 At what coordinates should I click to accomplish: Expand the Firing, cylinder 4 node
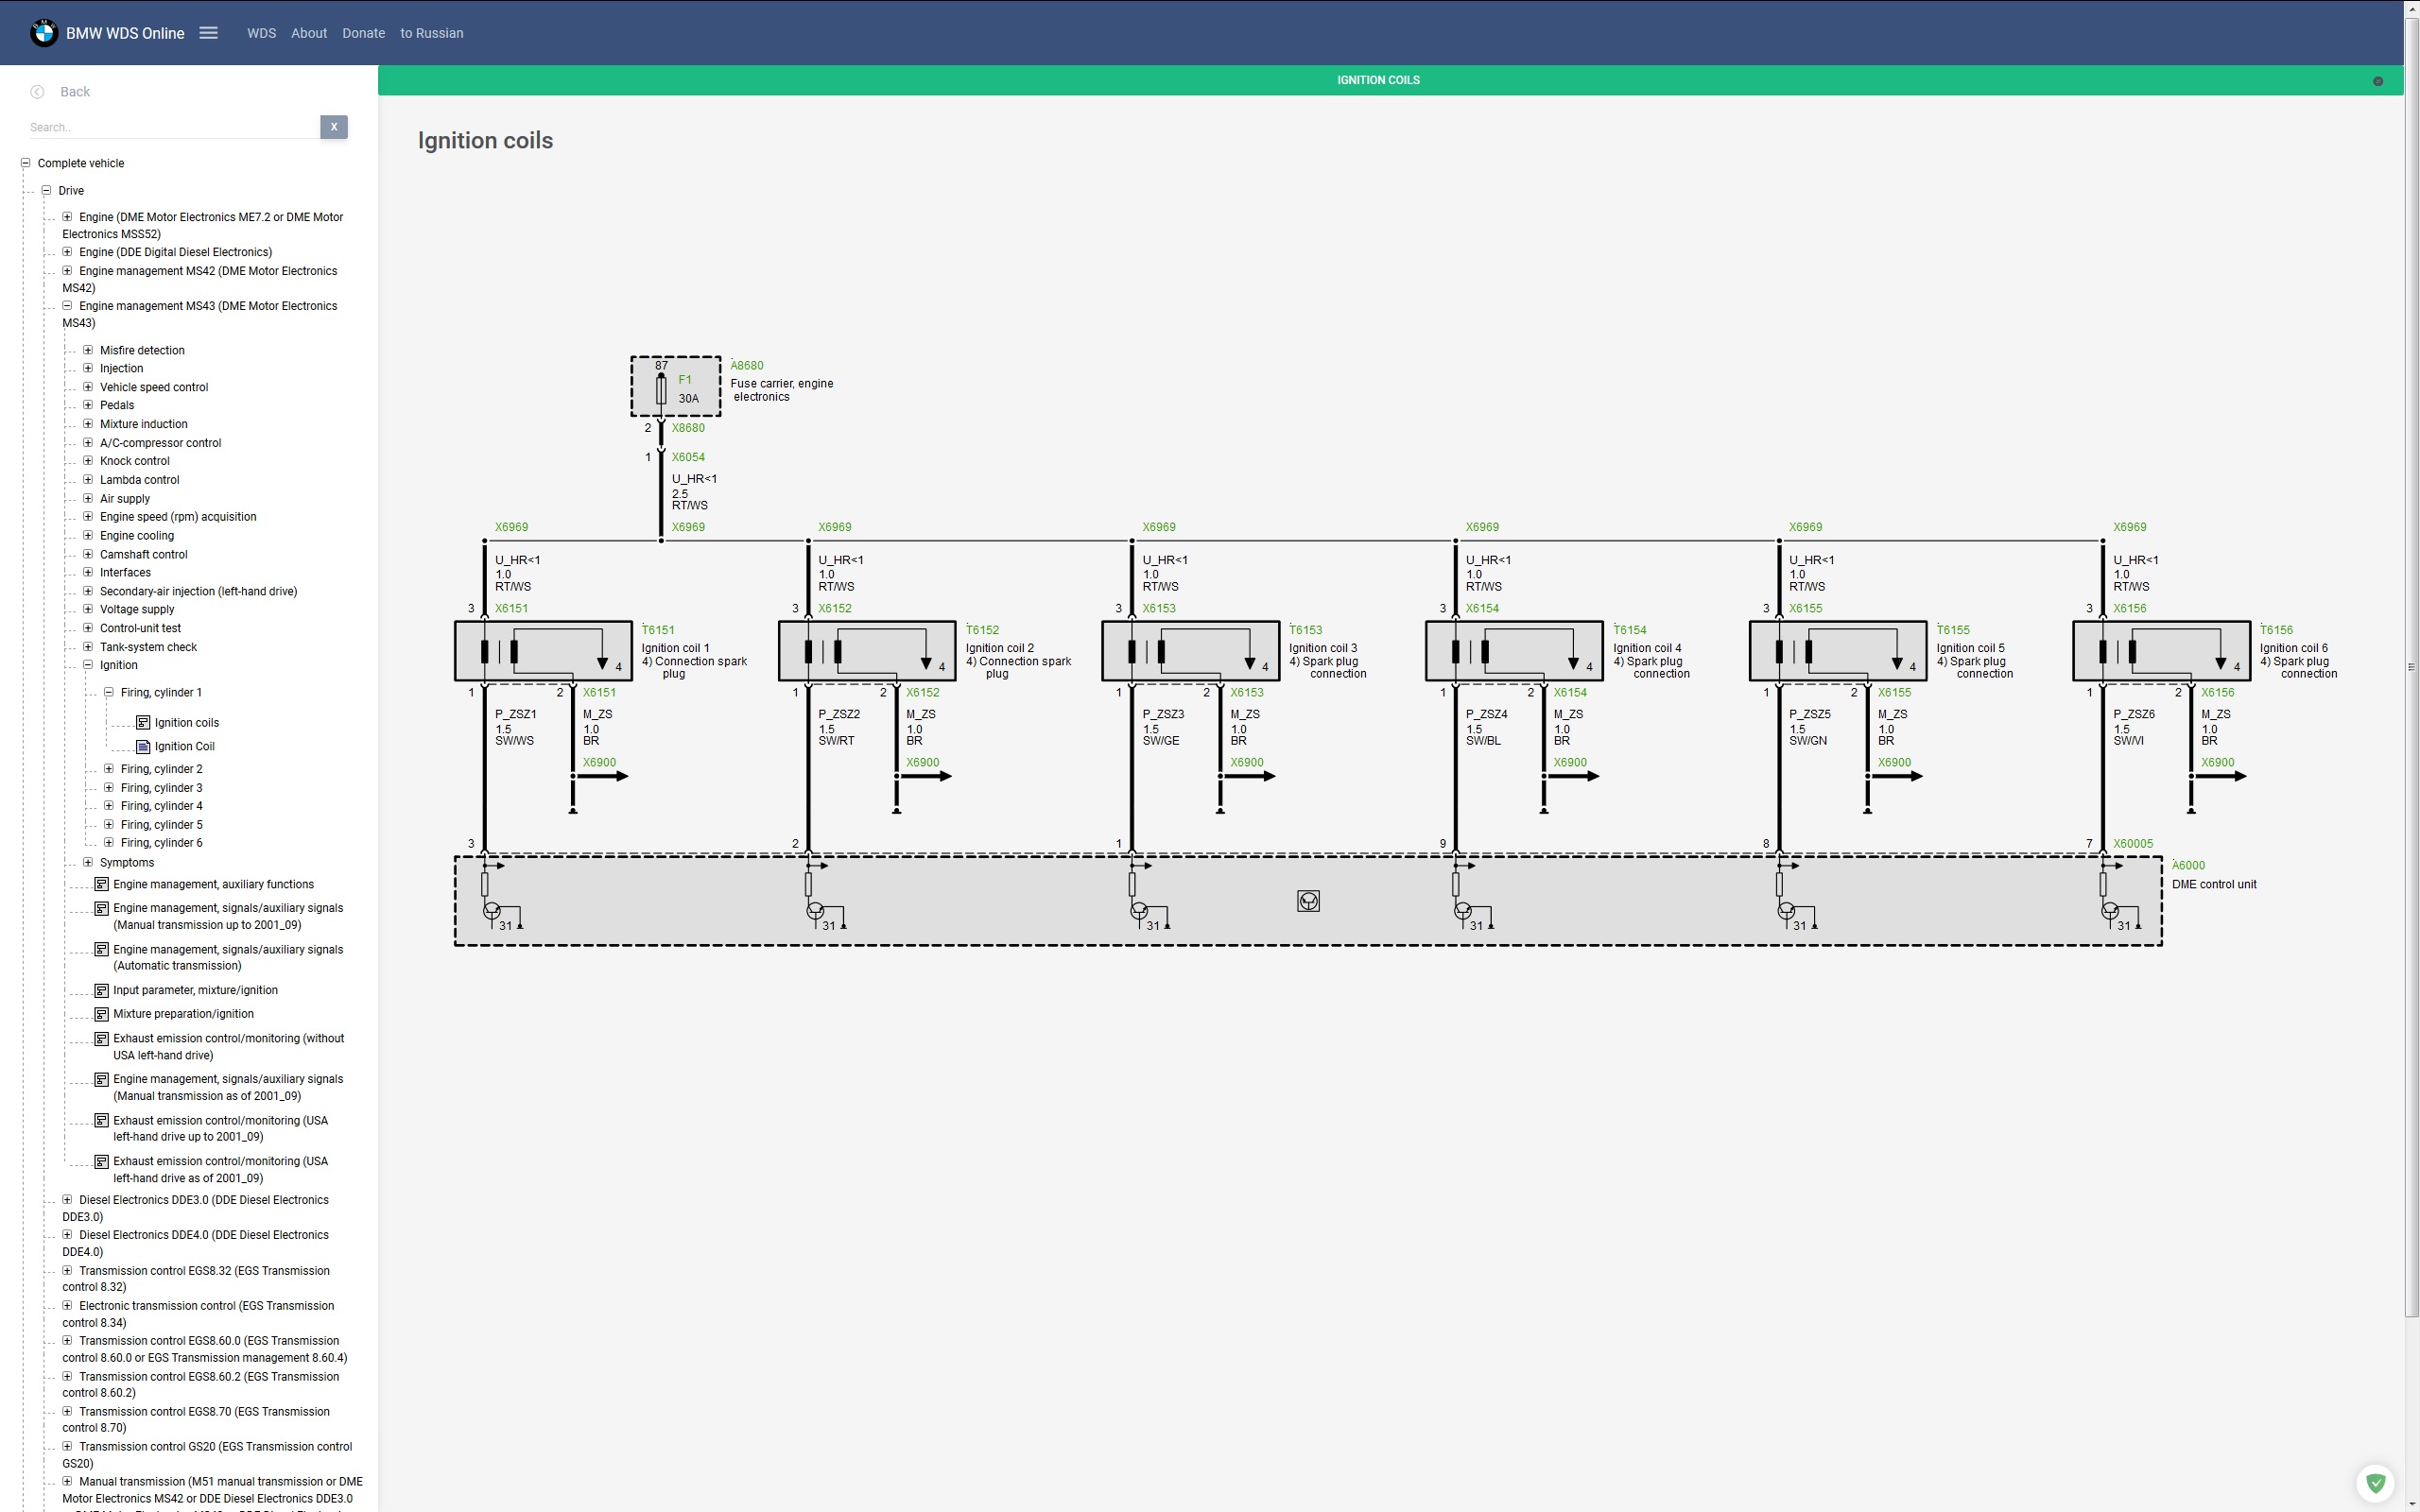coord(109,806)
